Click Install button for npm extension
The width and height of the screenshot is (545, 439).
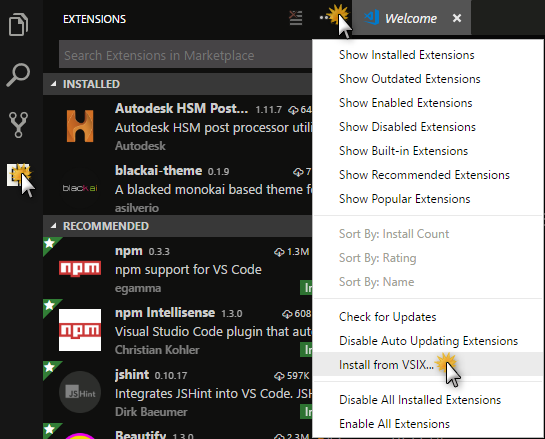click(306, 288)
